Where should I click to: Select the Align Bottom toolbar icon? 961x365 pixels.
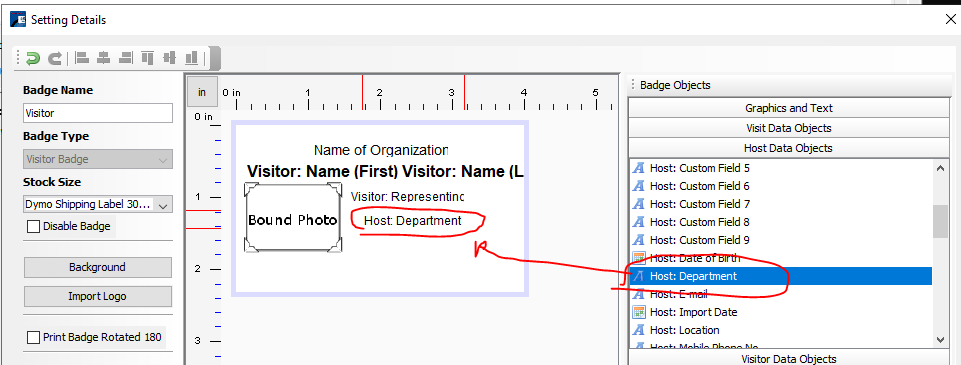point(191,58)
